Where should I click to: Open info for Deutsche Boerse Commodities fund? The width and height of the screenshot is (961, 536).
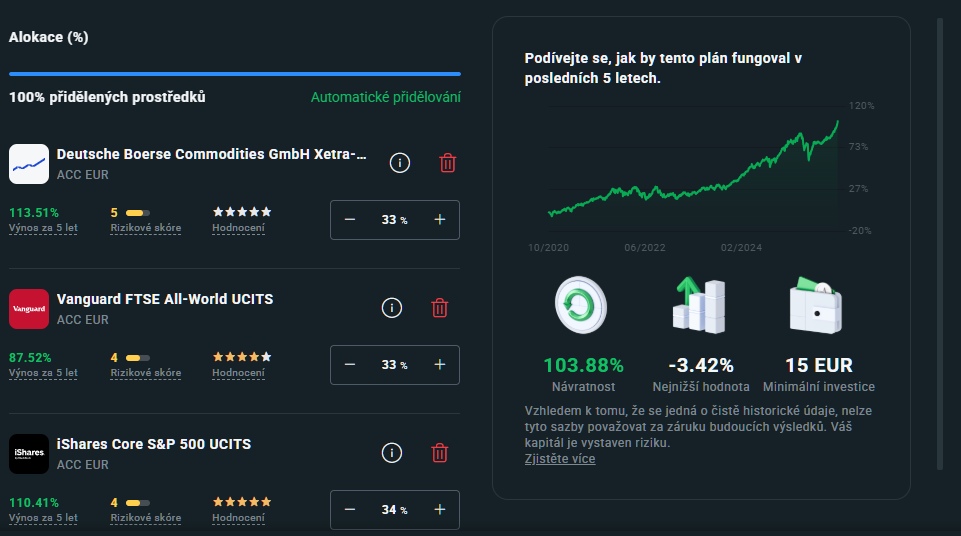399,163
